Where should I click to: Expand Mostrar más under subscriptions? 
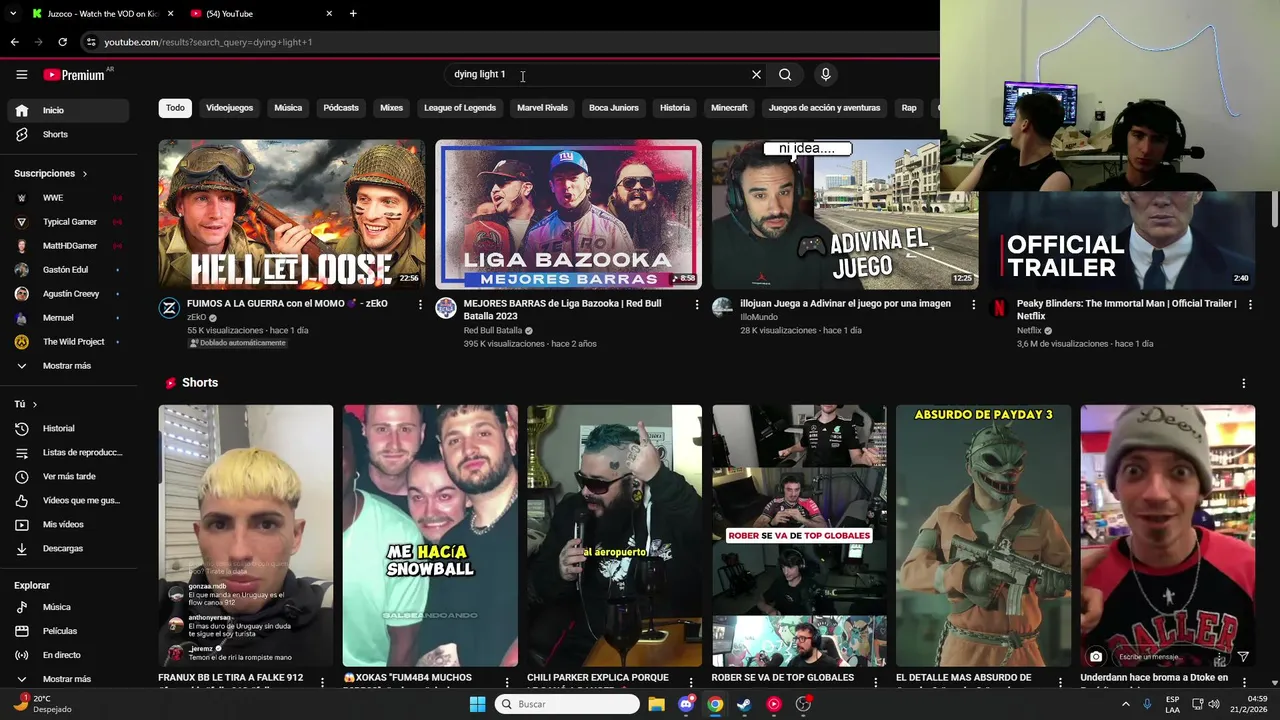68,366
